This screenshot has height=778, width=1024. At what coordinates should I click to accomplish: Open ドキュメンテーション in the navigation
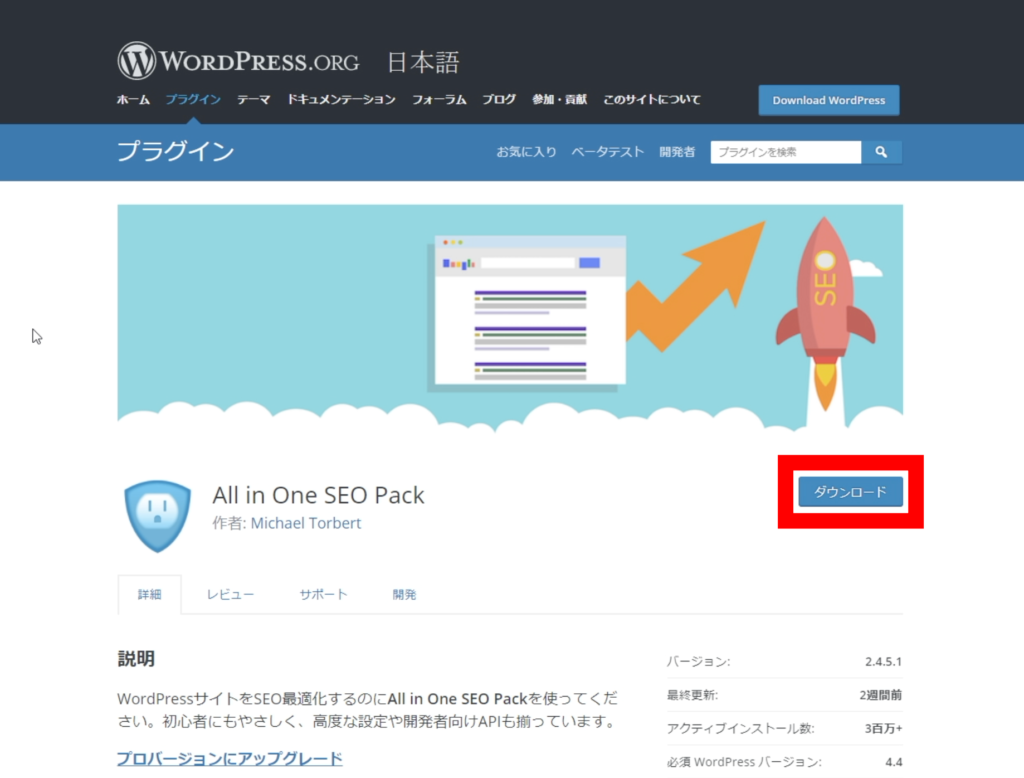click(x=342, y=99)
